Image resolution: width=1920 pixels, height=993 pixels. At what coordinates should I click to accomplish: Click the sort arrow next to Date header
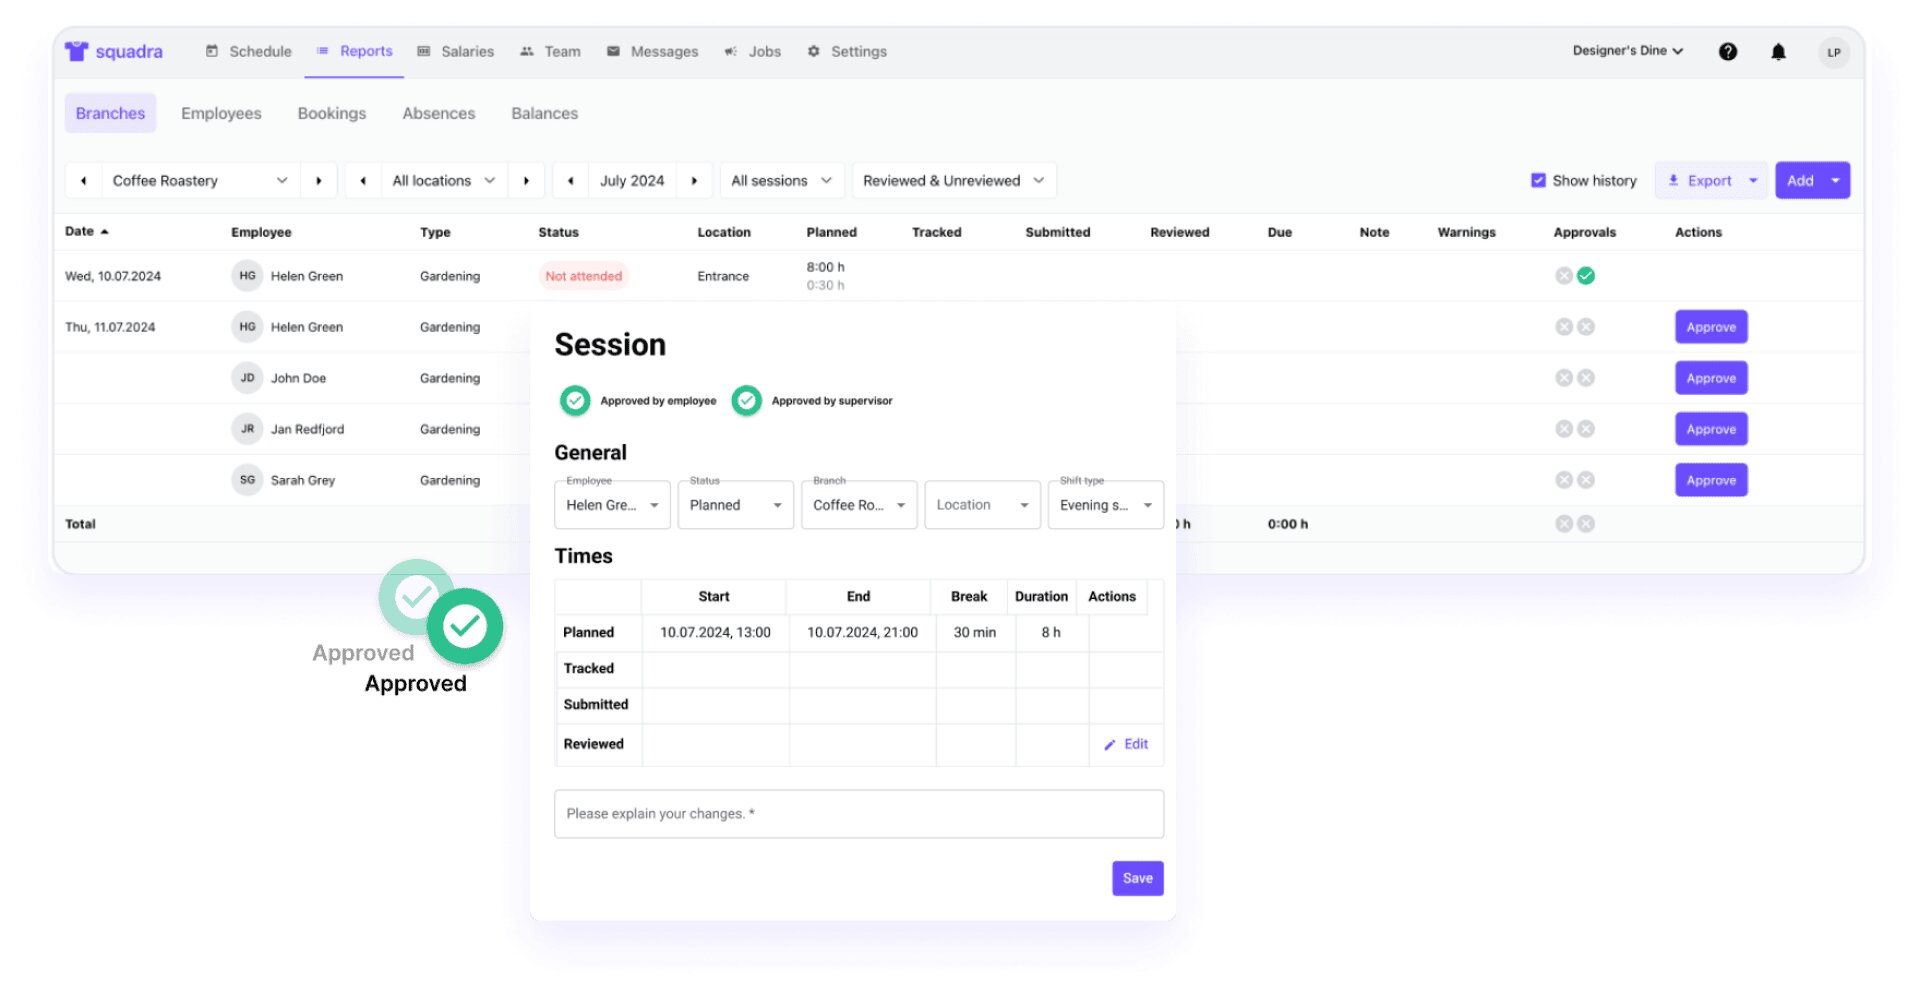pos(104,232)
